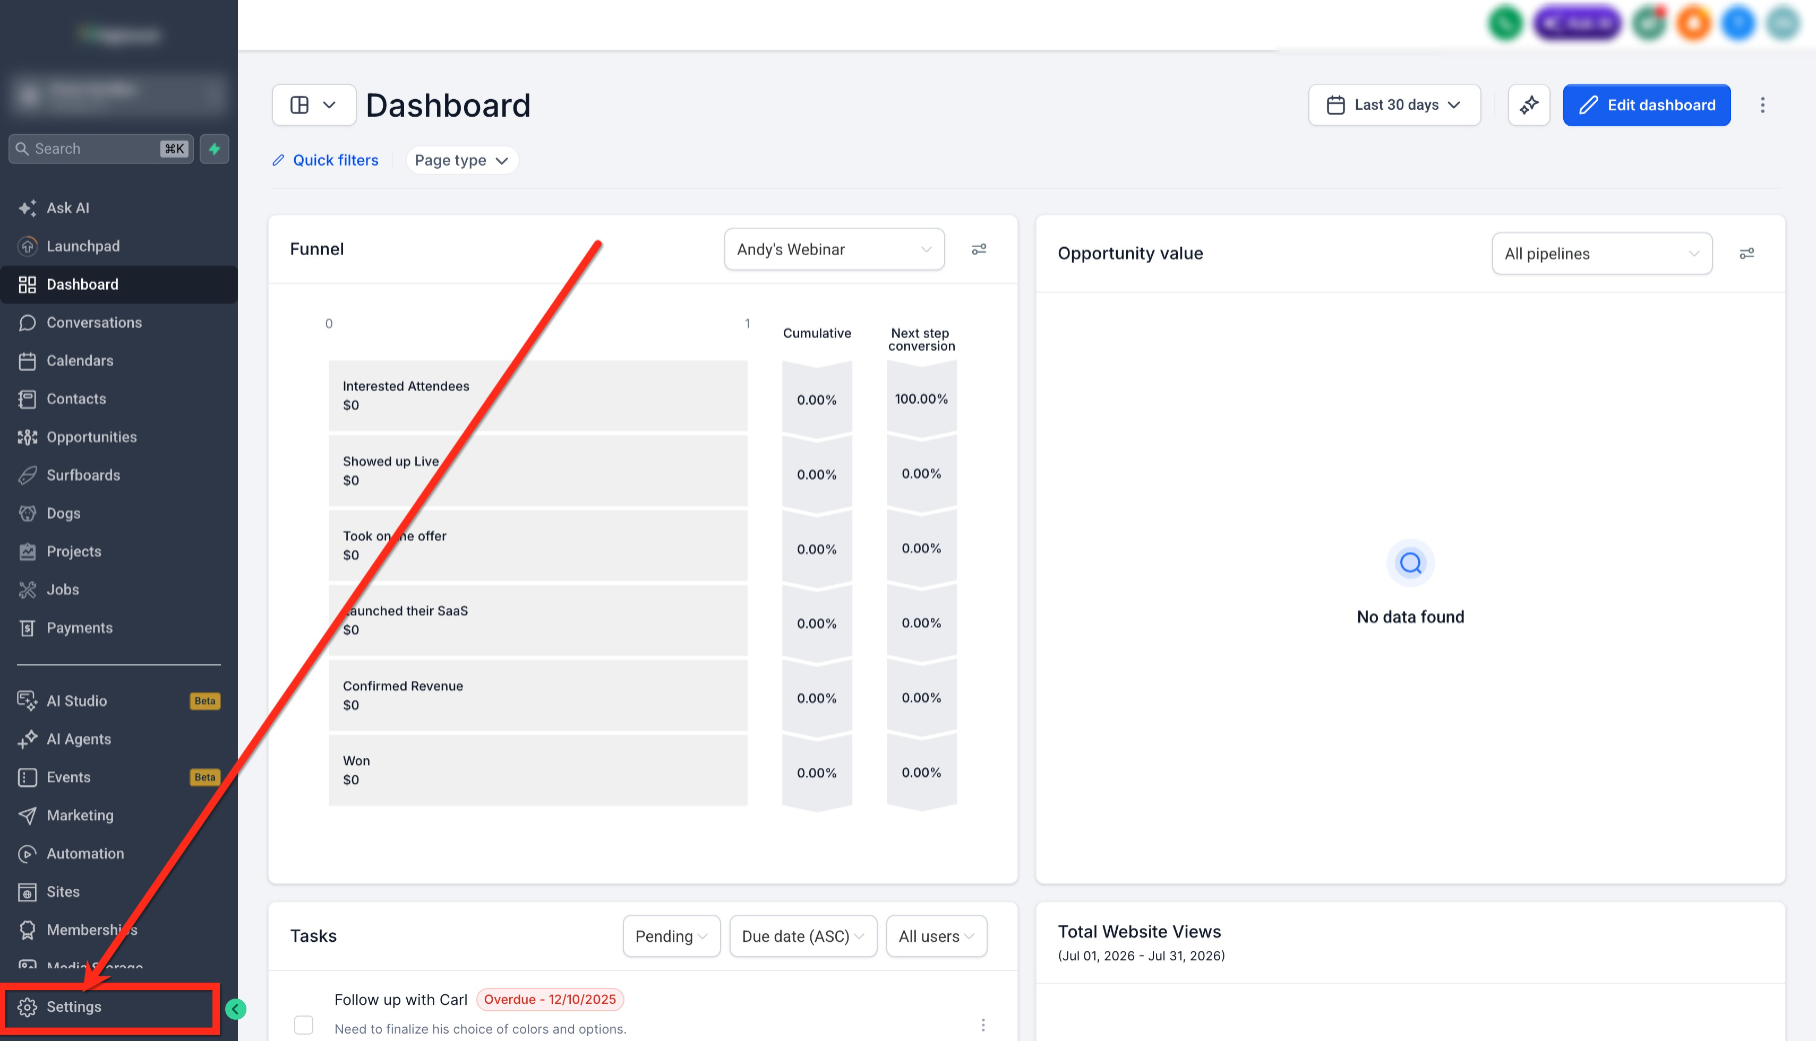The image size is (1816, 1041).
Task: Click the sidebar Search input field
Action: 100,149
